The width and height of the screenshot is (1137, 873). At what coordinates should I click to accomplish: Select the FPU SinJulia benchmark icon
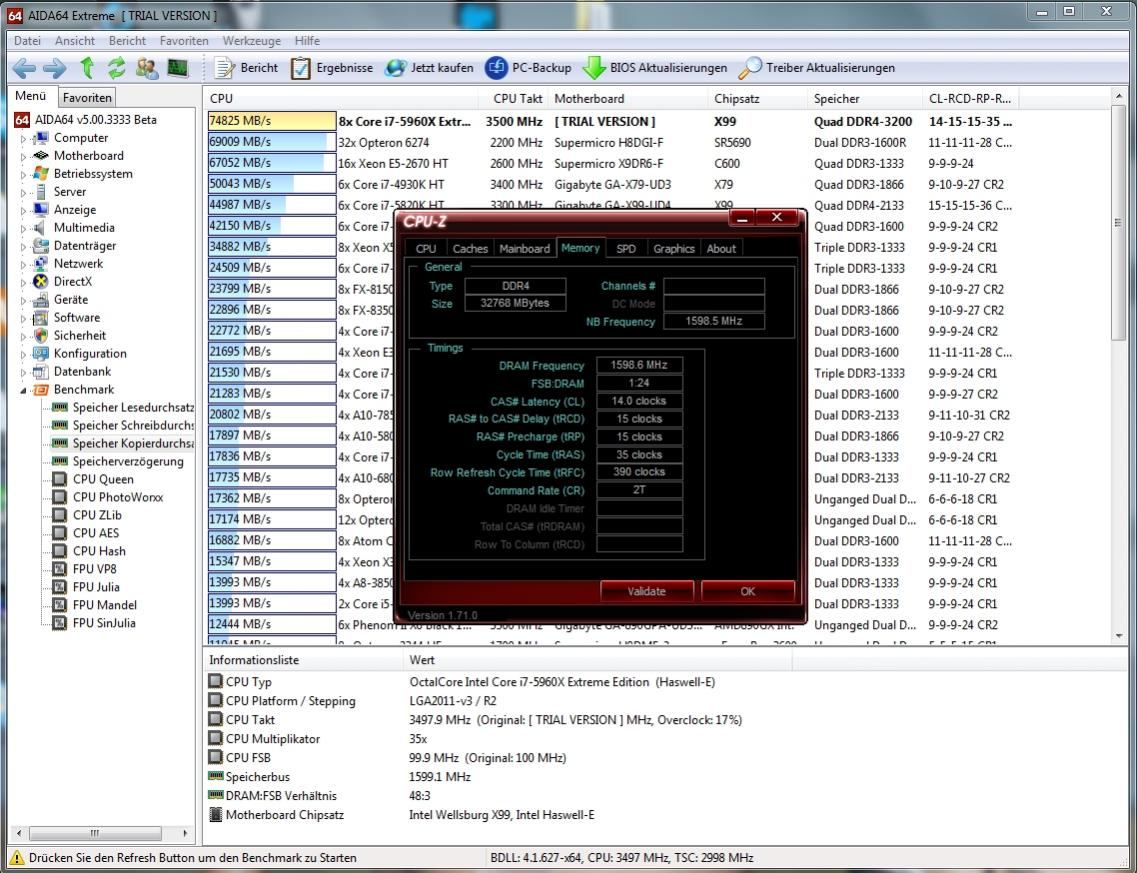pos(59,623)
